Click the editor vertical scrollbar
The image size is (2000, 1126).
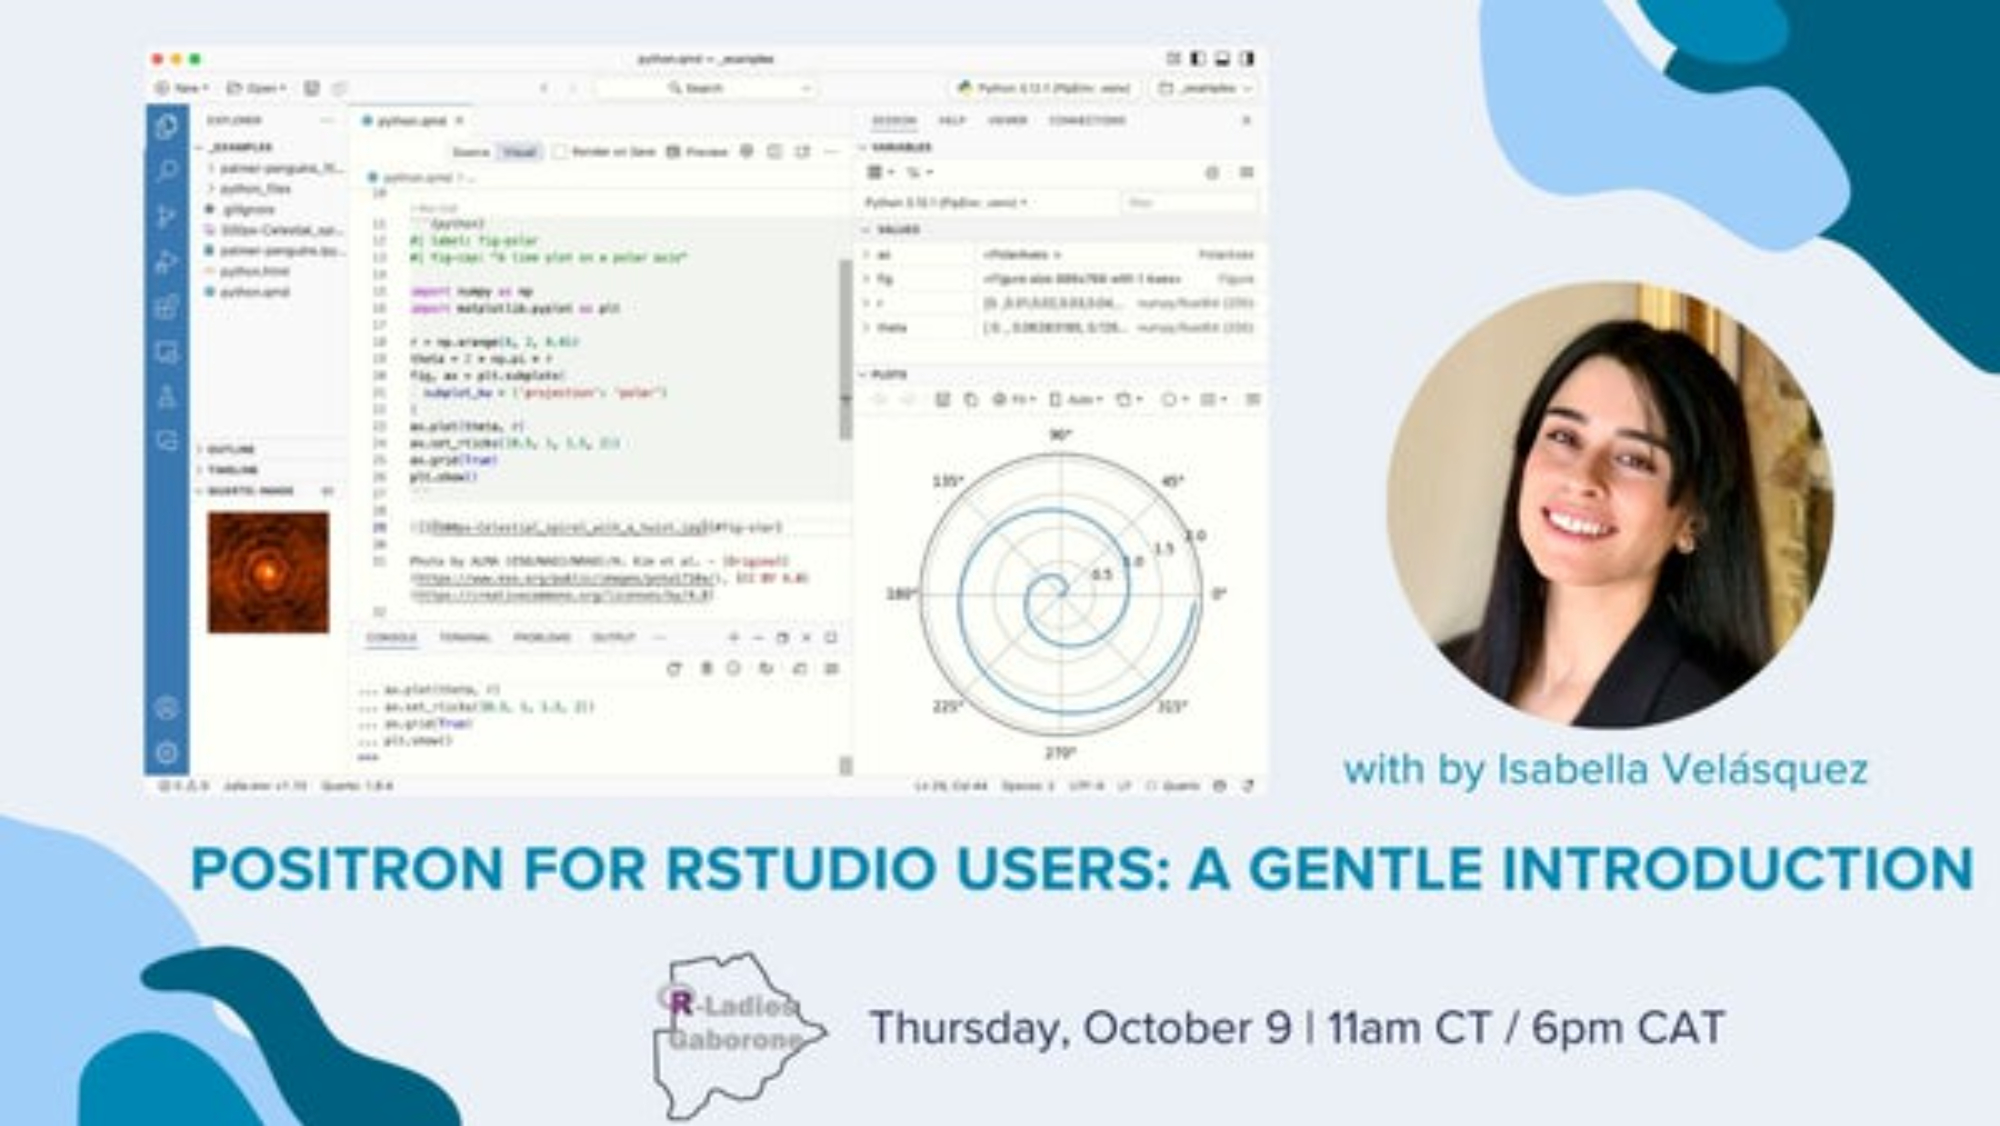[x=845, y=350]
